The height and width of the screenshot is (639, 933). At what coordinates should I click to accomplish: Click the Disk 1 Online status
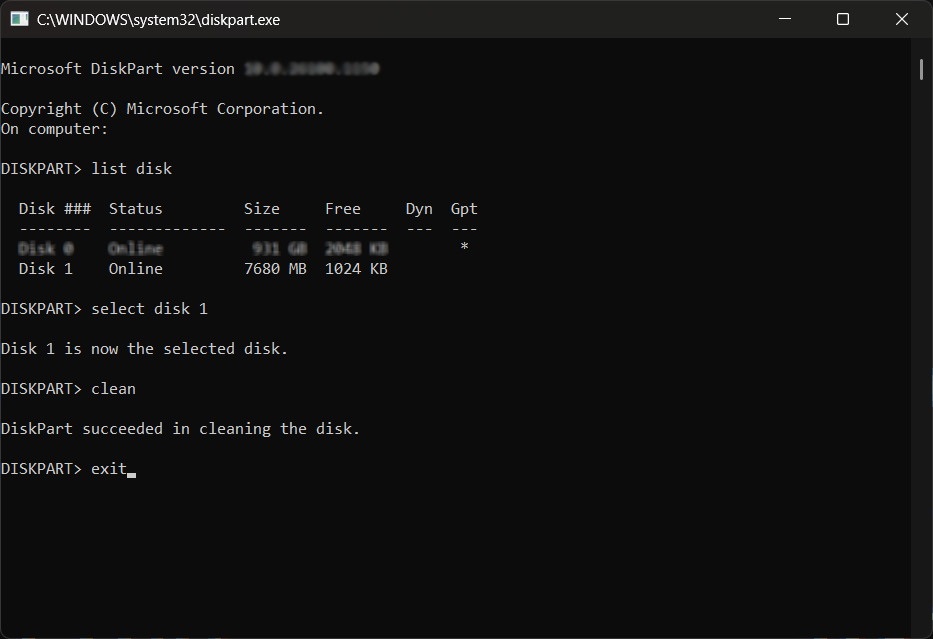[136, 269]
